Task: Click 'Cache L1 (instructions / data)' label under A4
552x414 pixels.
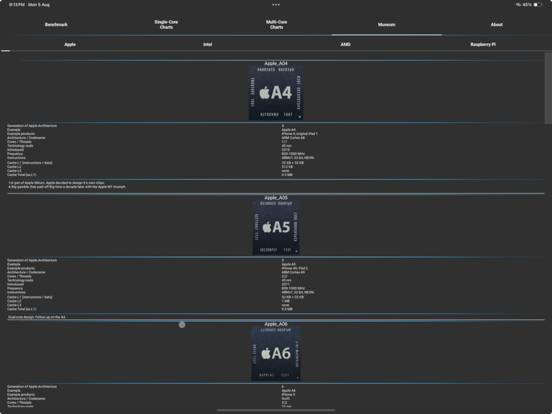Action: coord(30,163)
